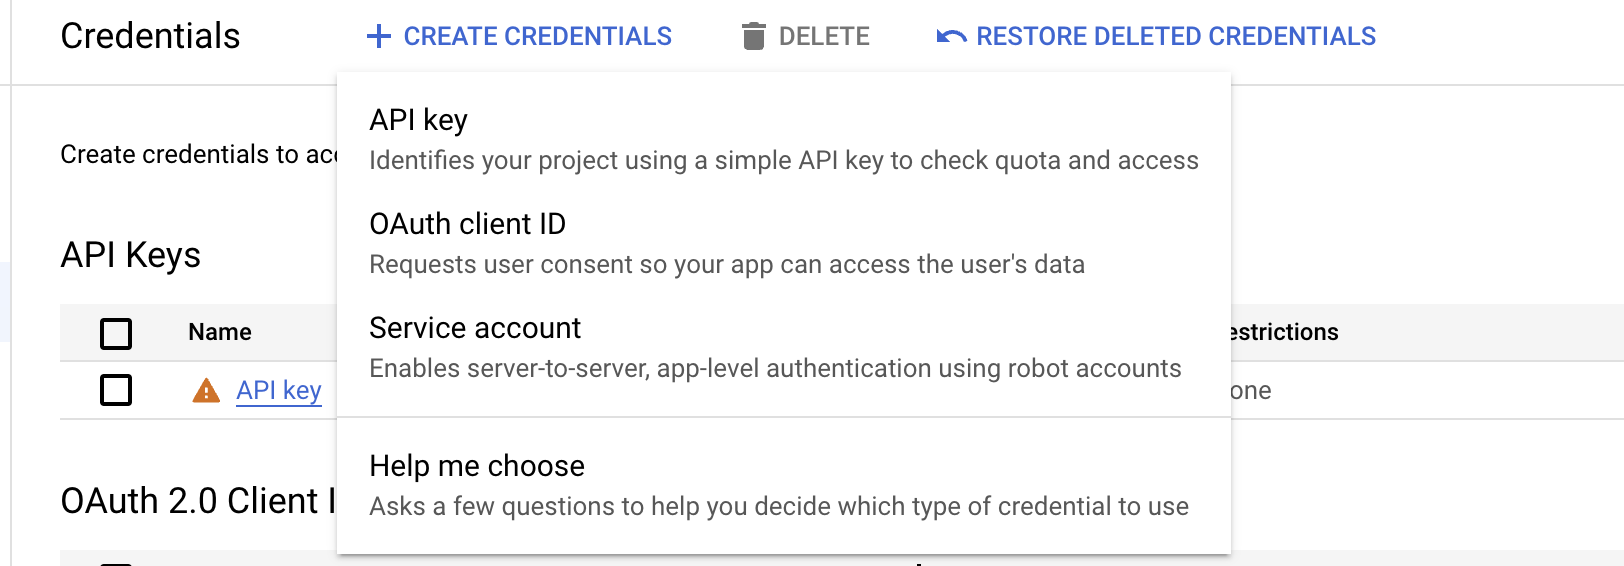
Task: Click the trash can icon
Action: click(x=753, y=37)
